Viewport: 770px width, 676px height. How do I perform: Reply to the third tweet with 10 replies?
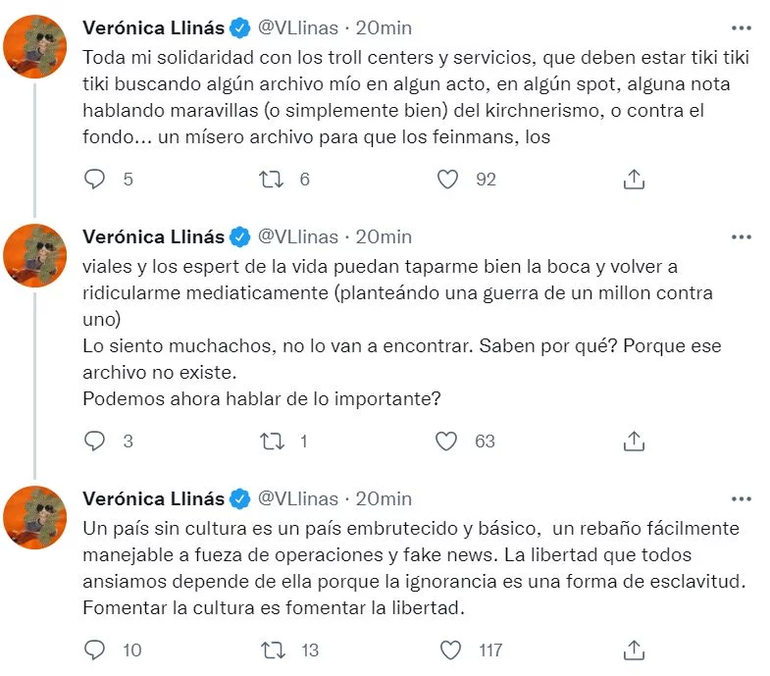coord(94,650)
